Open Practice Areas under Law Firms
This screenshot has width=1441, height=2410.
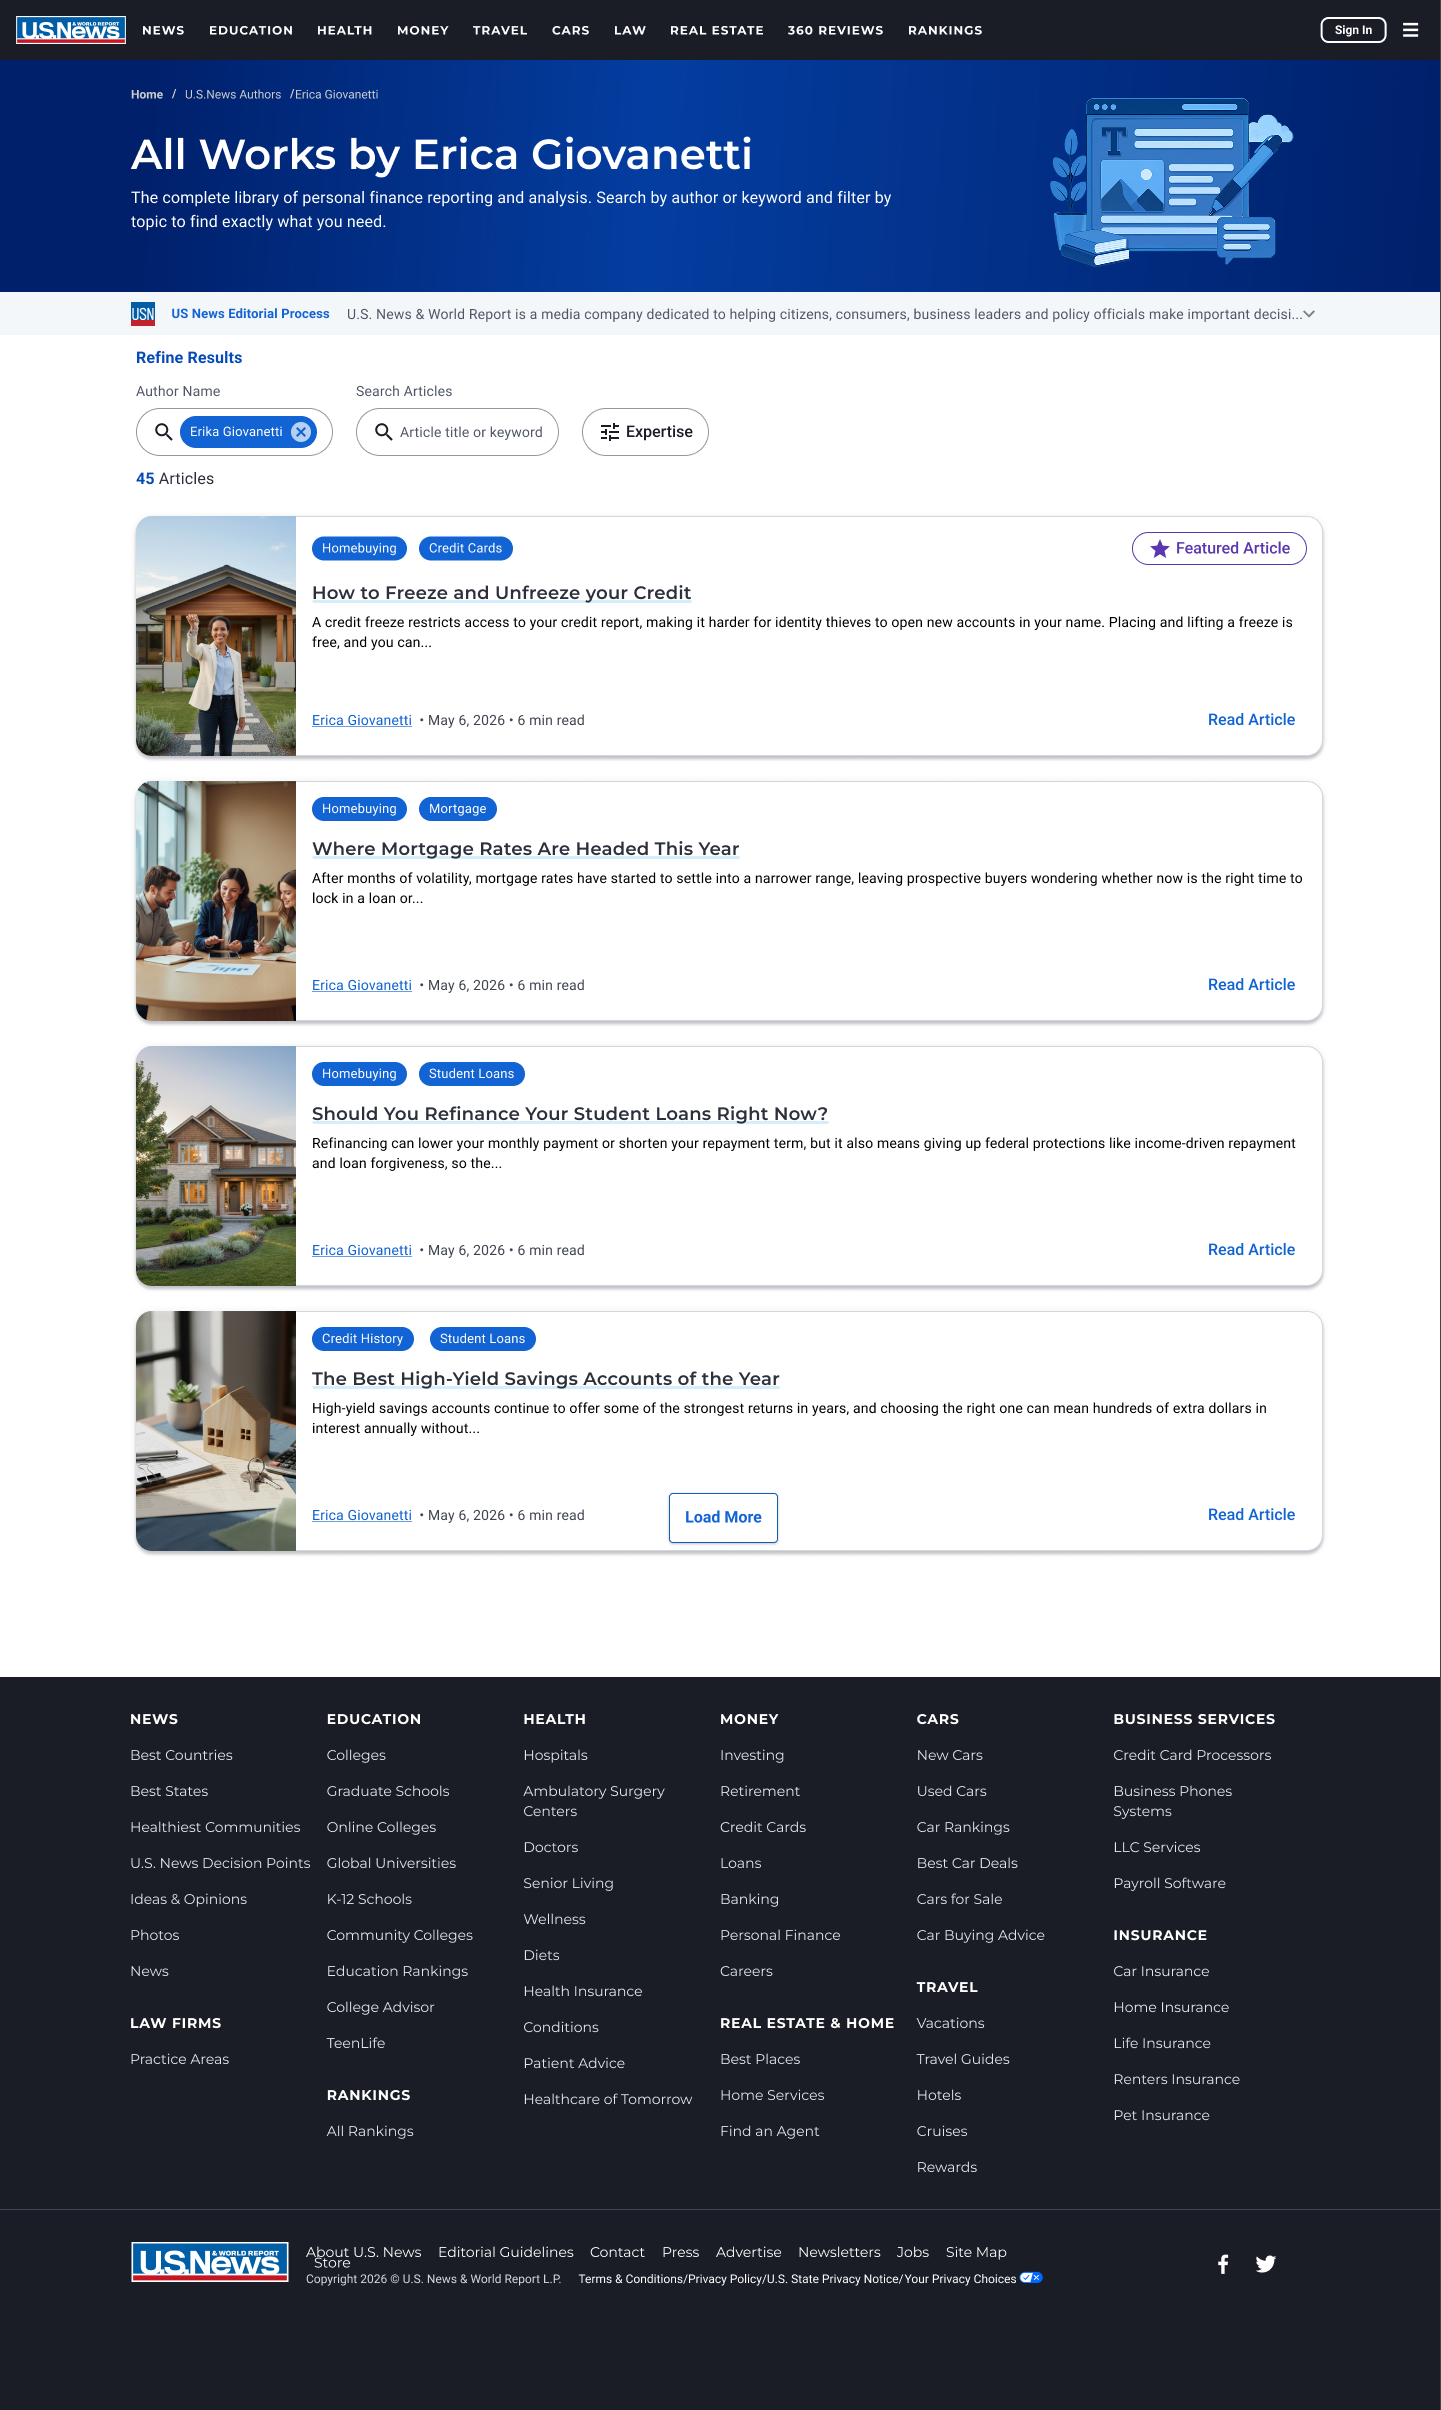(180, 2059)
